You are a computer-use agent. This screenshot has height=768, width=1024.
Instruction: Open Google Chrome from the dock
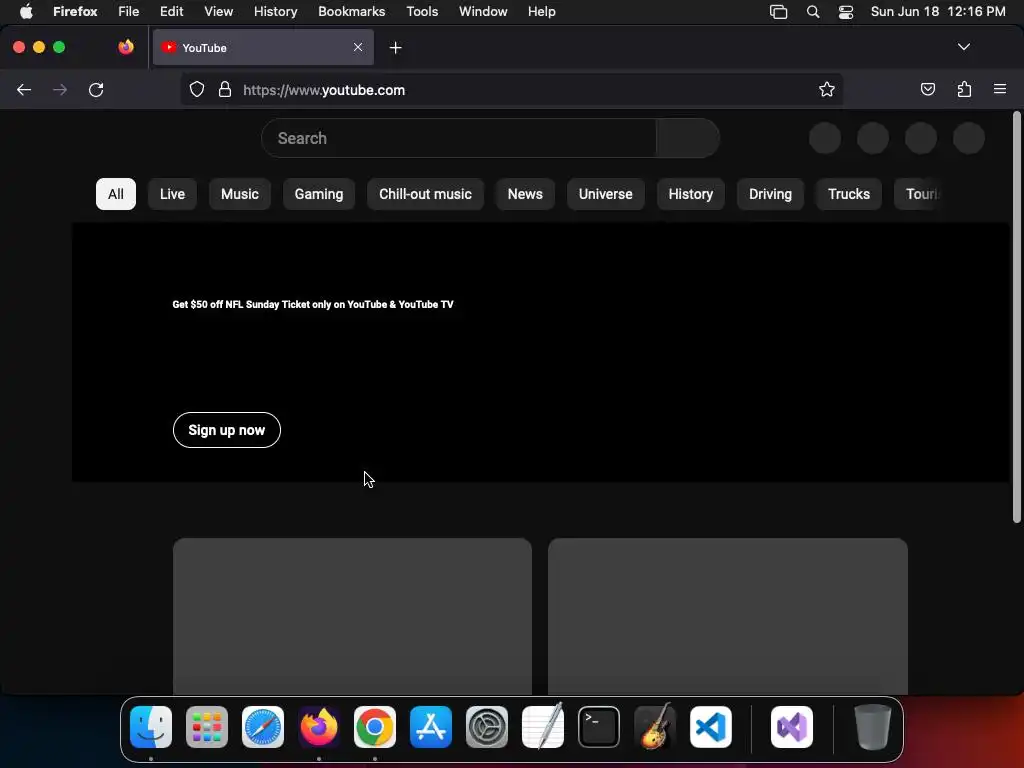375,727
